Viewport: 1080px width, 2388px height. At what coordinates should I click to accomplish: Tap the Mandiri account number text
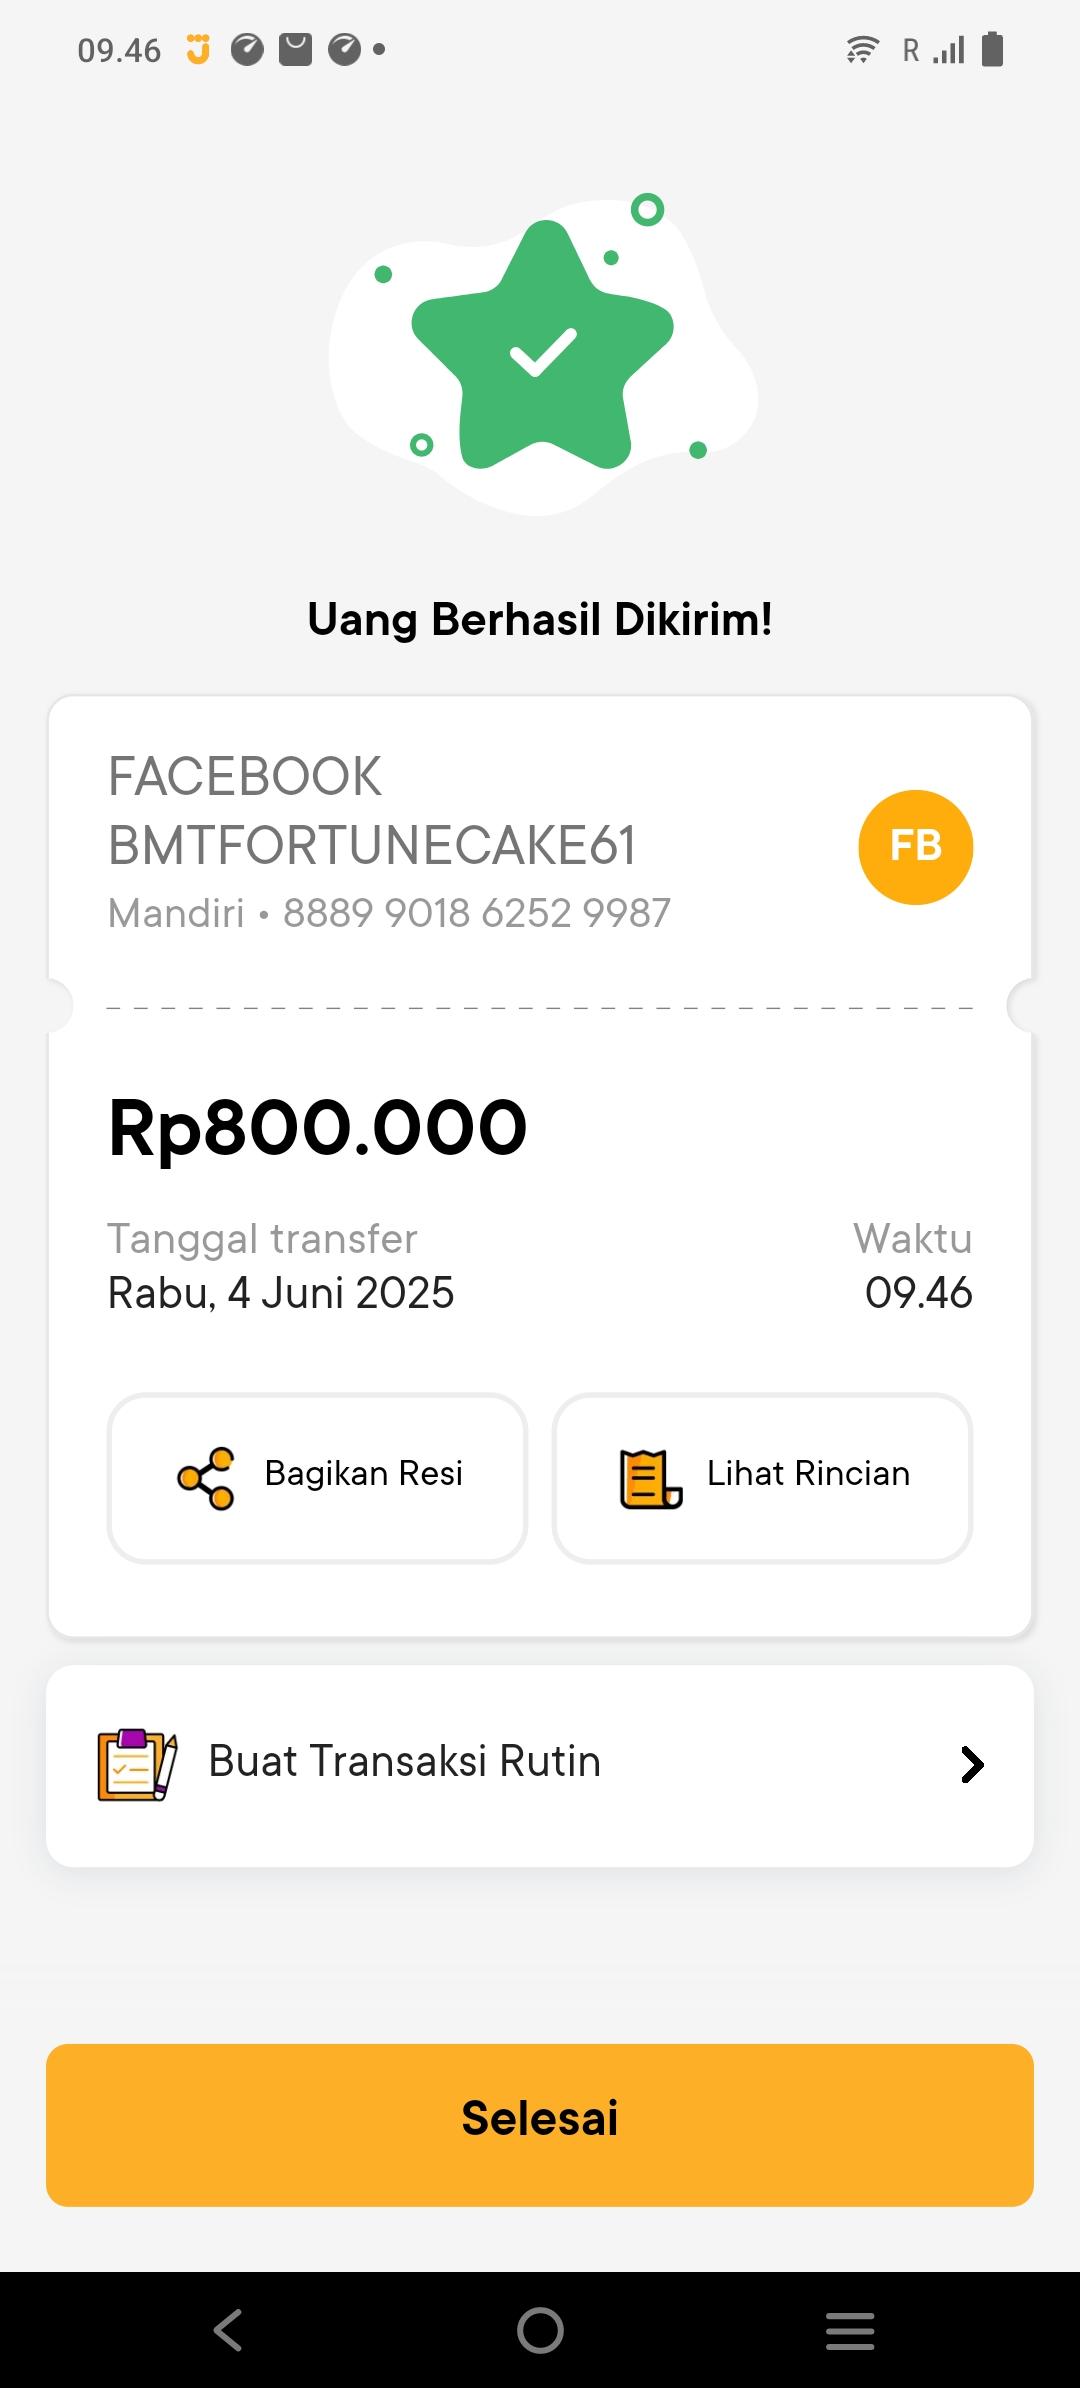point(477,913)
